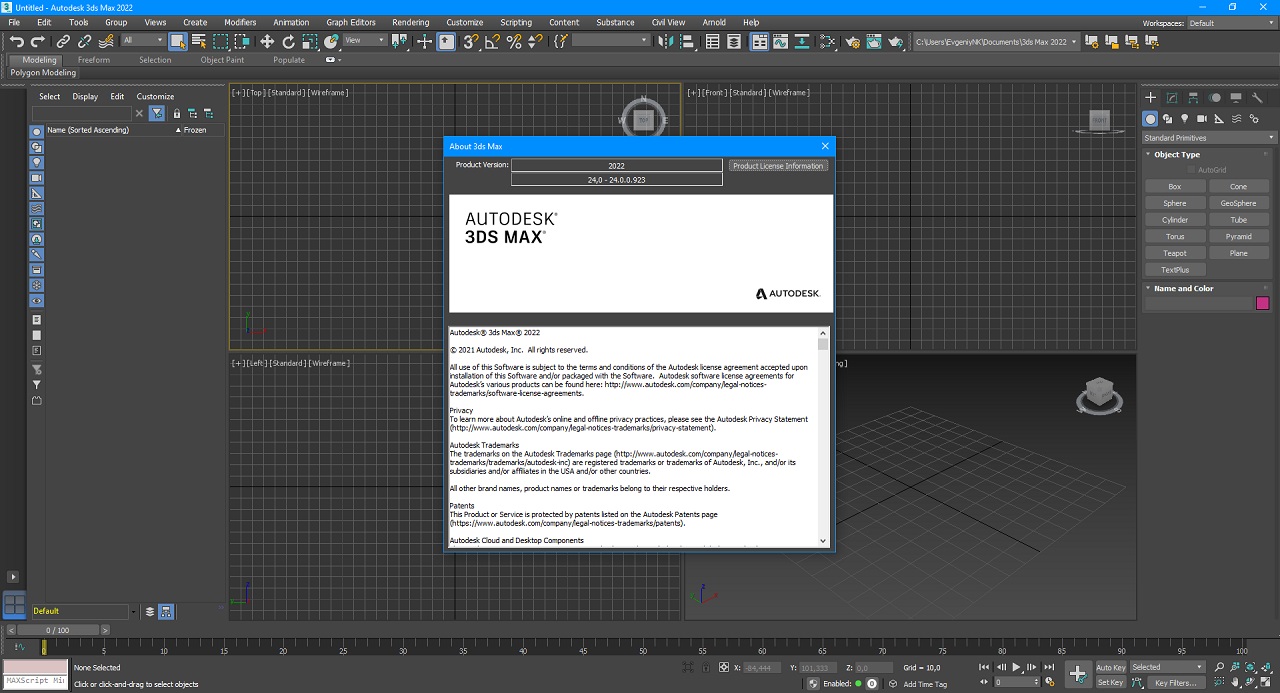Viewport: 1280px width, 693px height.
Task: Toggle the Auto Key mode
Action: tap(1110, 667)
